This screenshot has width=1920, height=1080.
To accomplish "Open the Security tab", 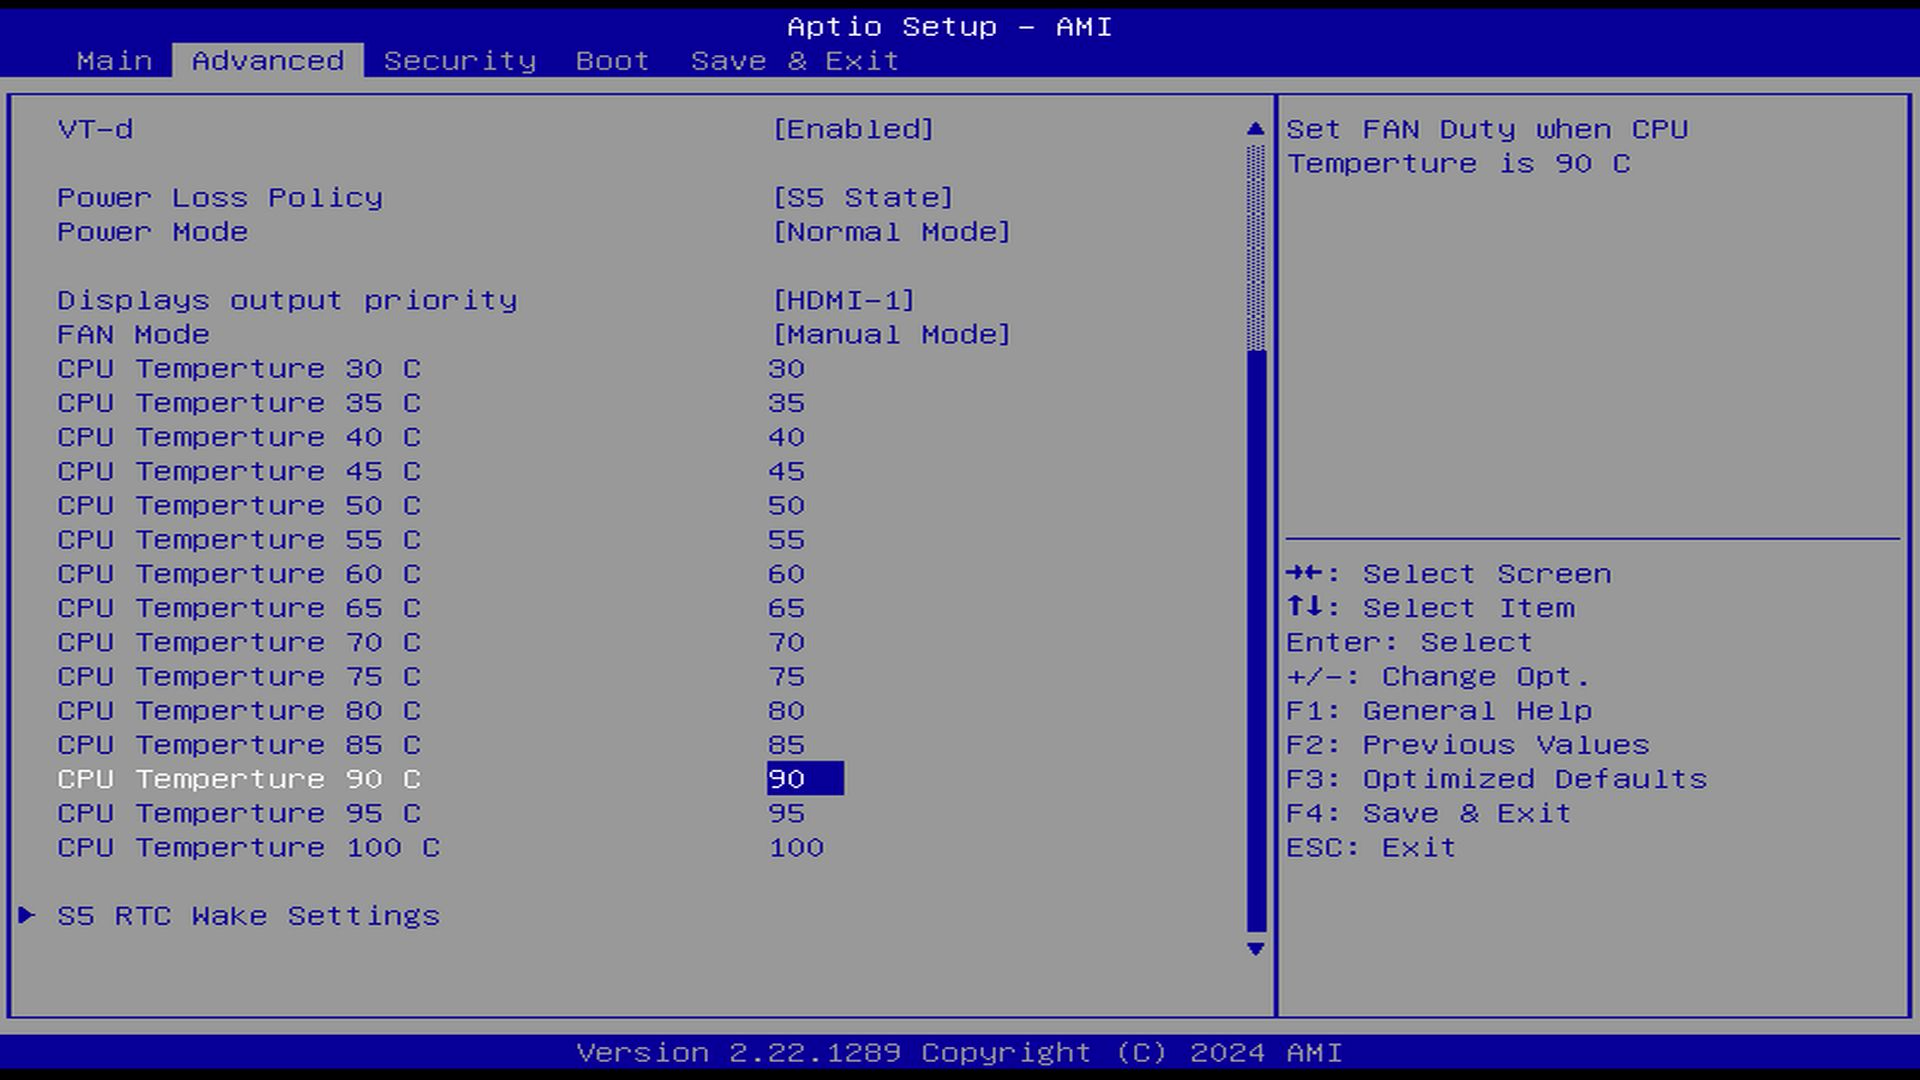I will (x=459, y=61).
